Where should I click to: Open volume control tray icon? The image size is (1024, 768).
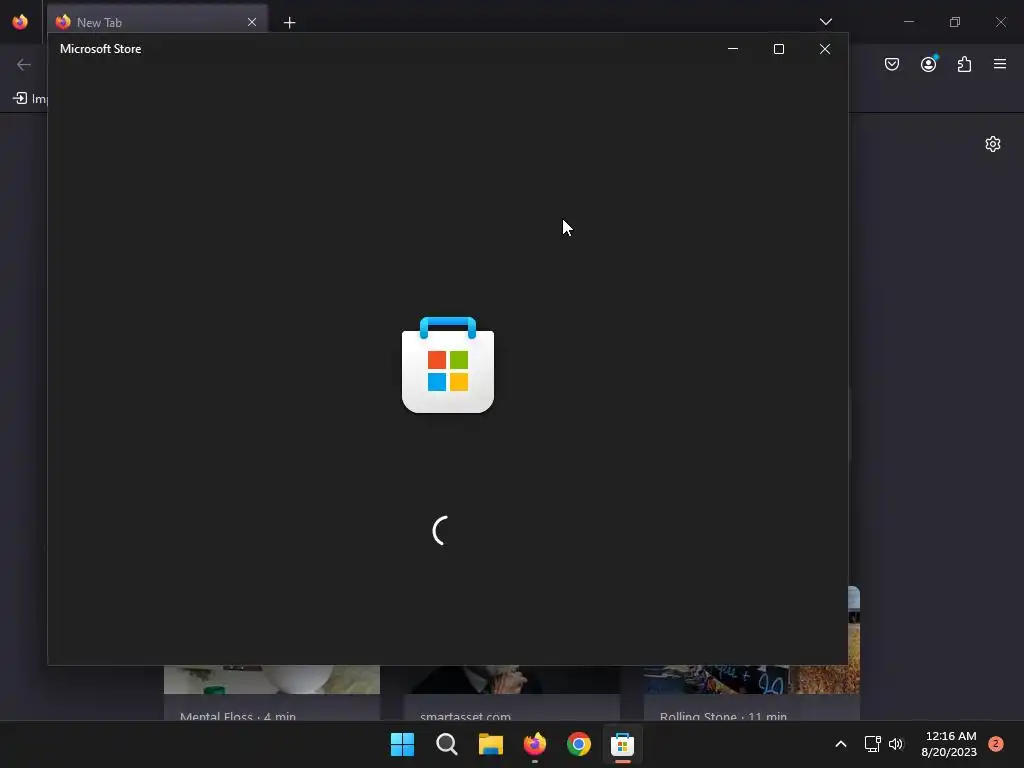(x=896, y=744)
